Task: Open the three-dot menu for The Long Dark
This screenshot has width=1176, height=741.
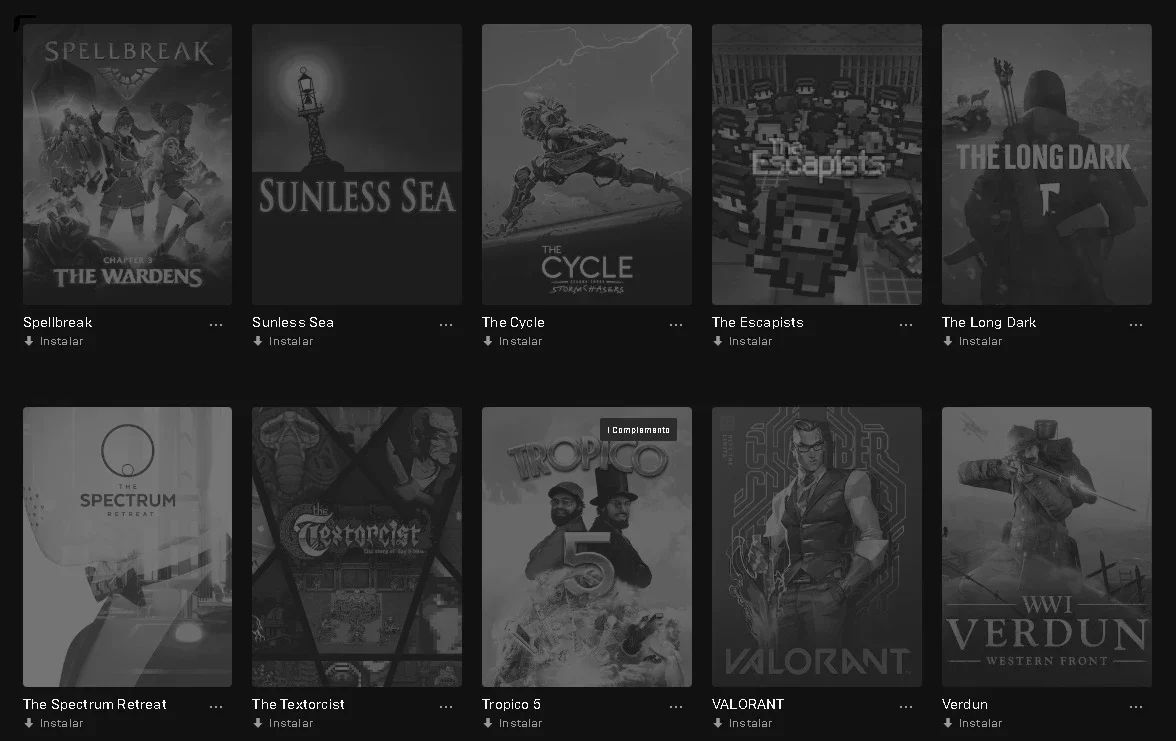Action: point(1136,325)
